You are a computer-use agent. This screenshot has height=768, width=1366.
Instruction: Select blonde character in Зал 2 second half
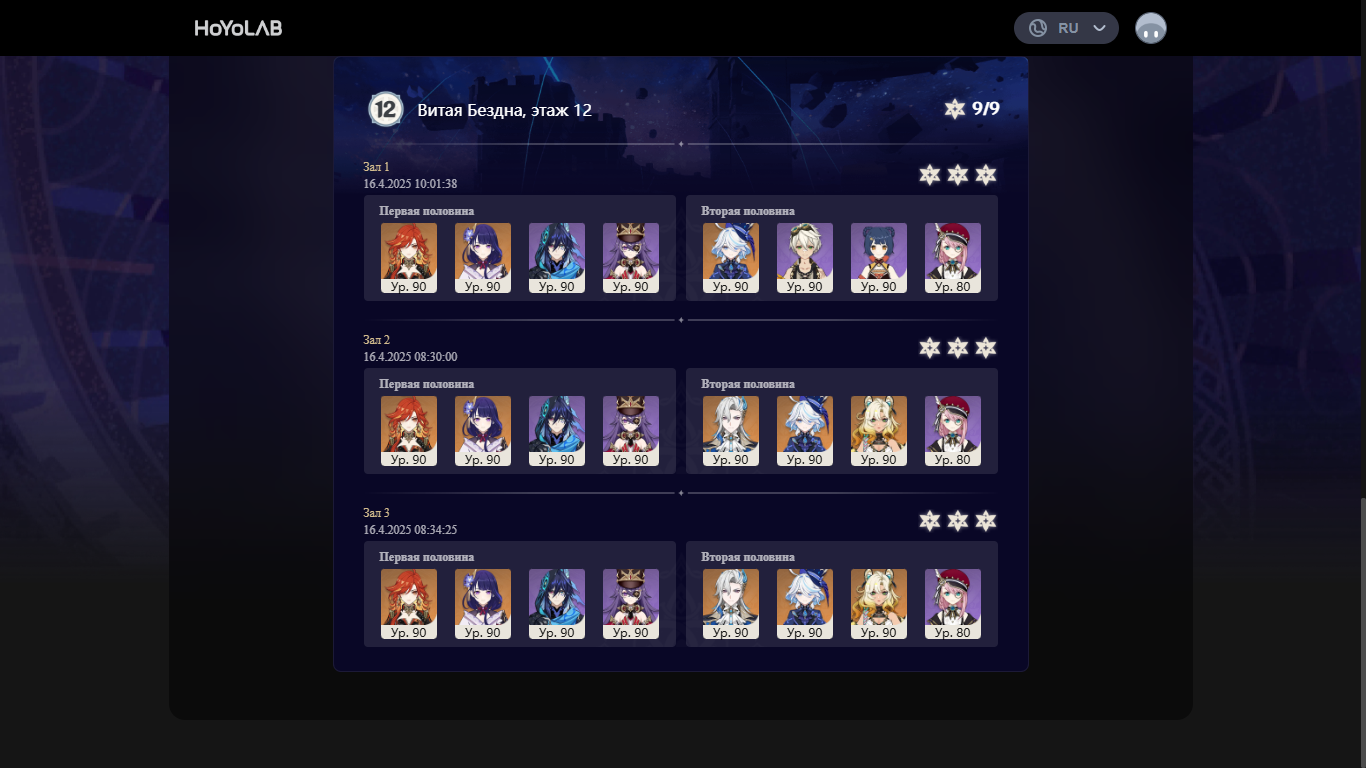coord(879,431)
